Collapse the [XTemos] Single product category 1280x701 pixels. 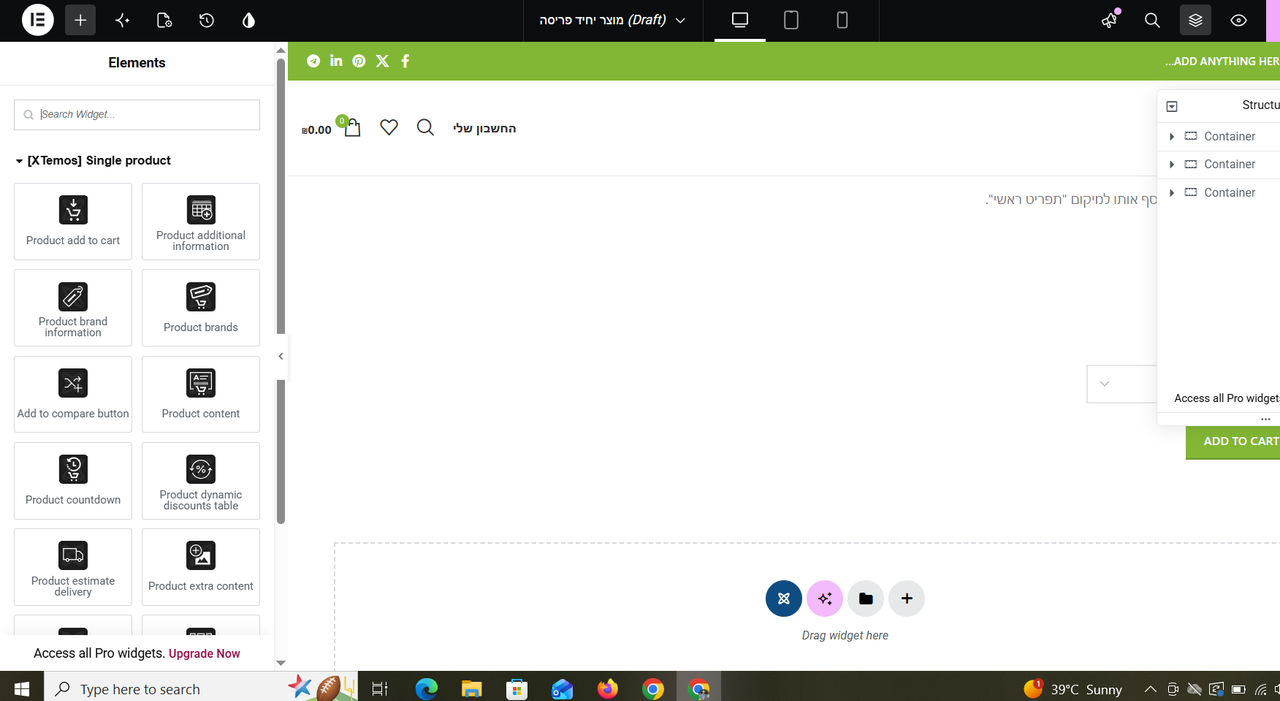pyautogui.click(x=93, y=160)
